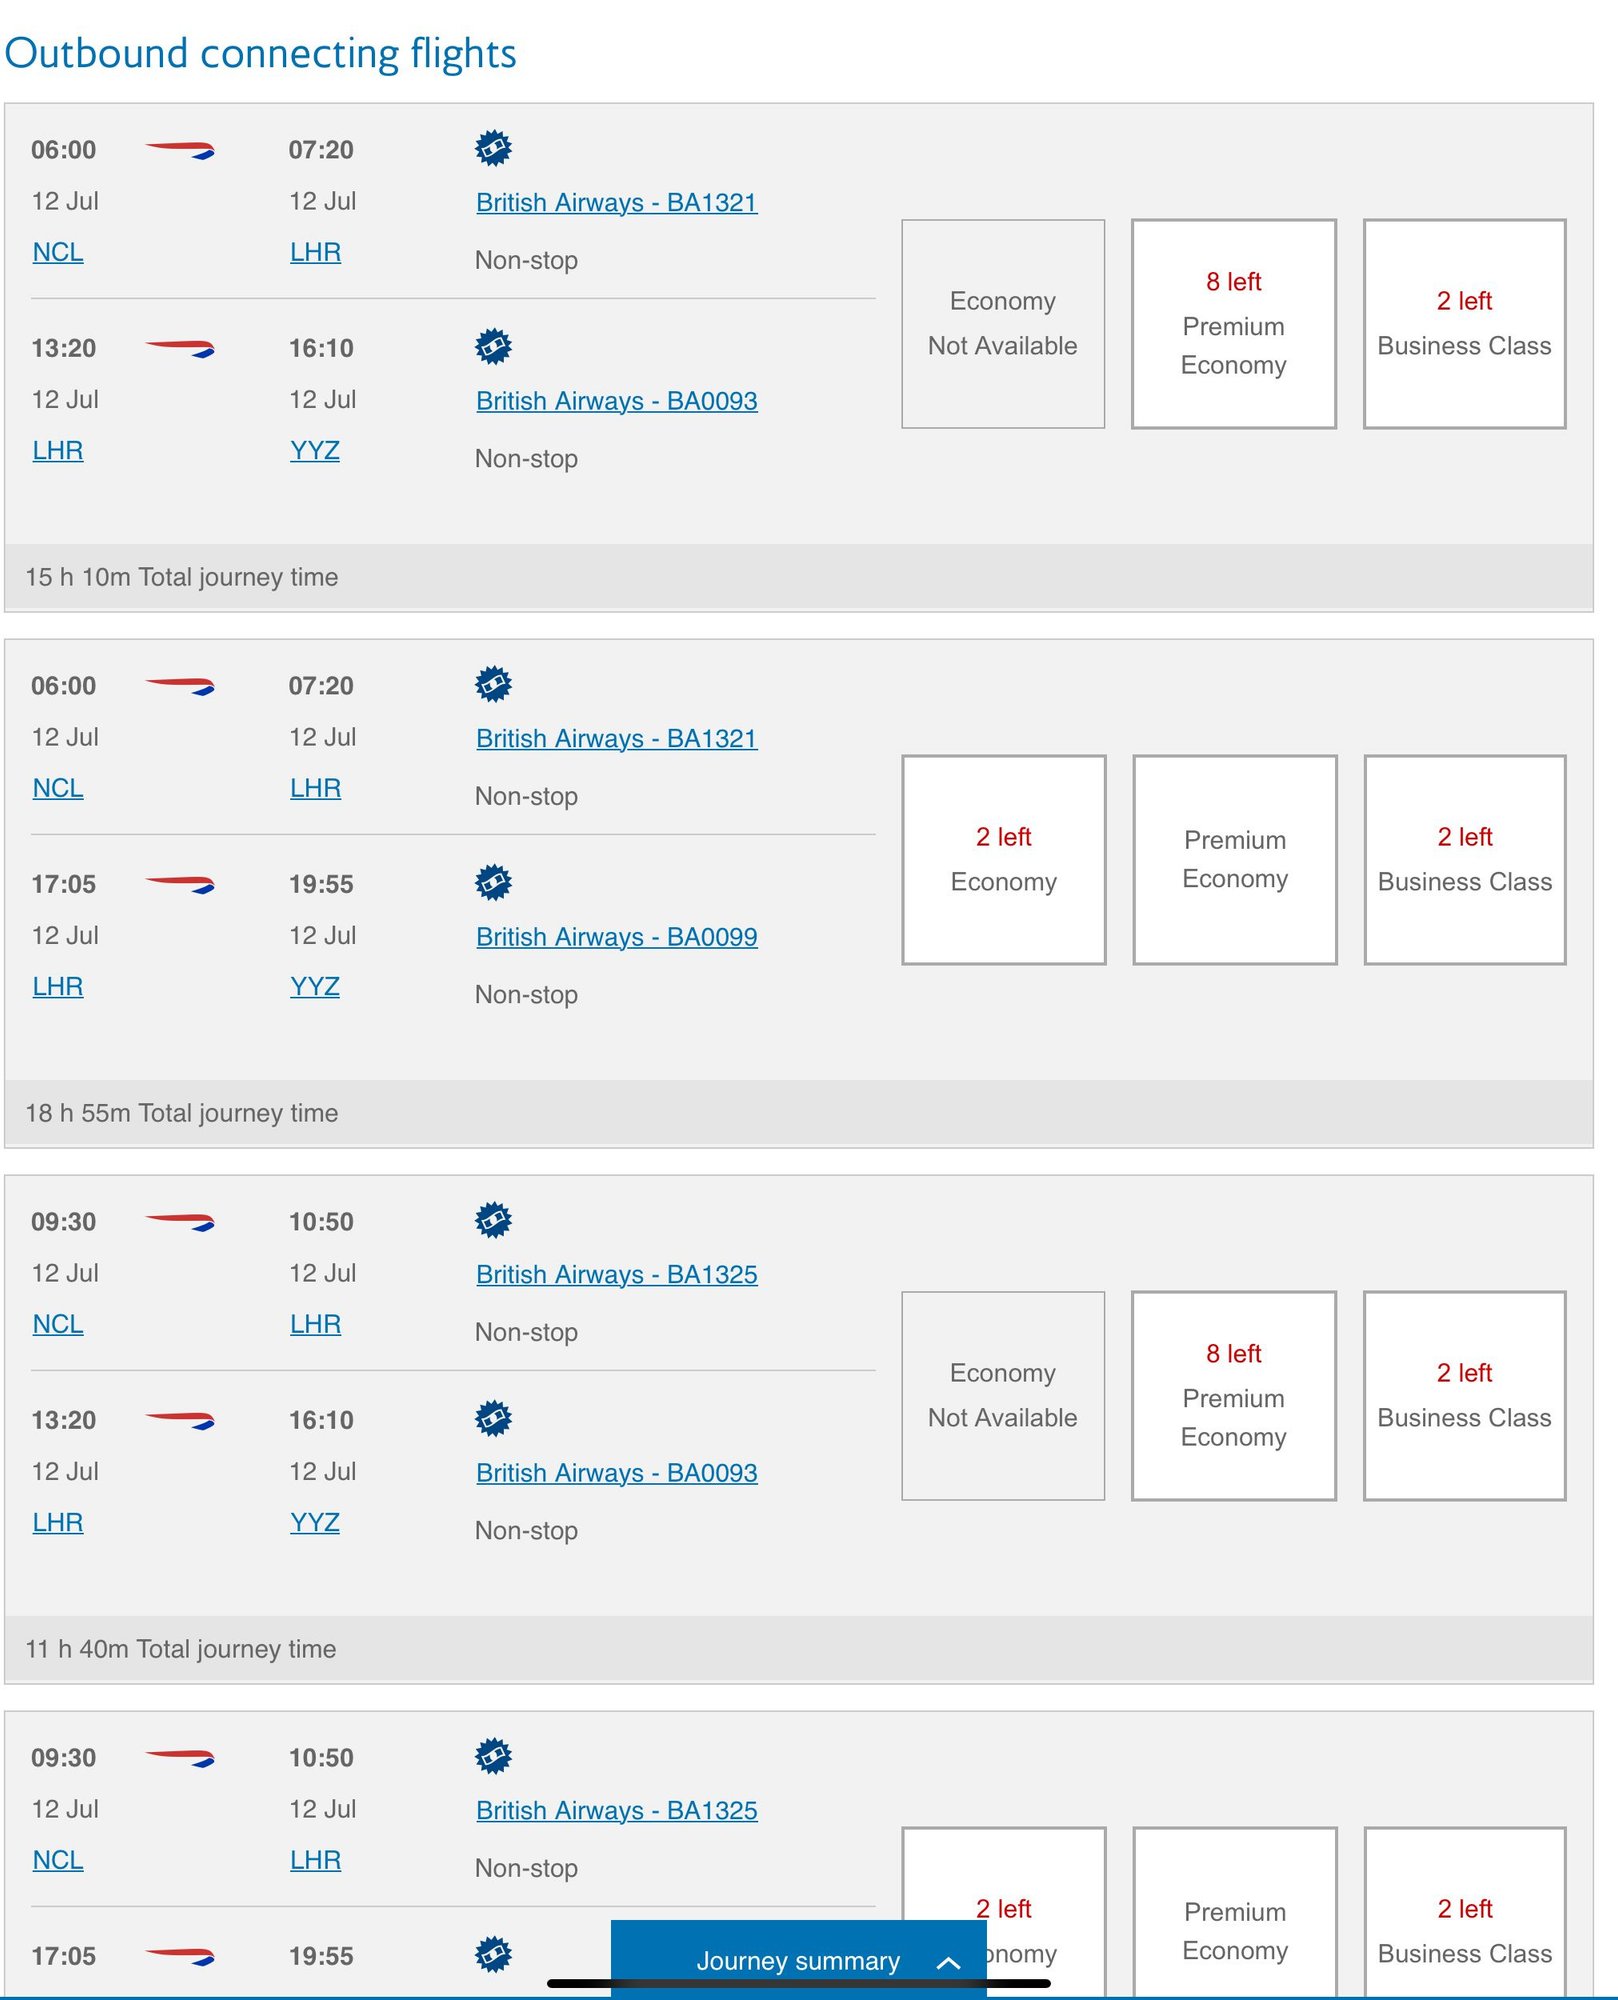
Task: Select 2 left Economy for 18 h 55m journey
Action: pyautogui.click(x=1003, y=860)
